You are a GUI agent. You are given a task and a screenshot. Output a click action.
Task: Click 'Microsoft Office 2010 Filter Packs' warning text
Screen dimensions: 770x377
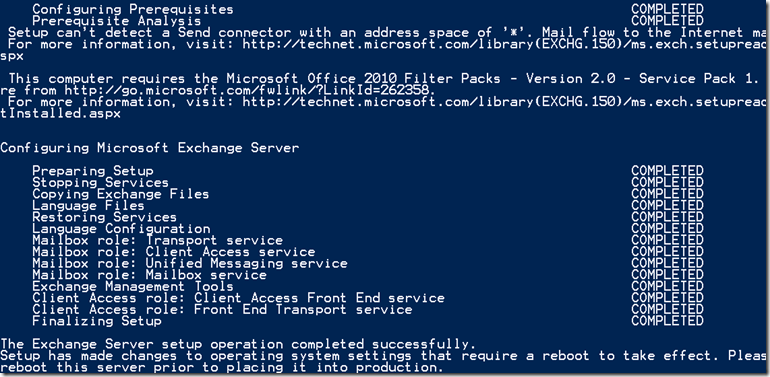[363, 79]
